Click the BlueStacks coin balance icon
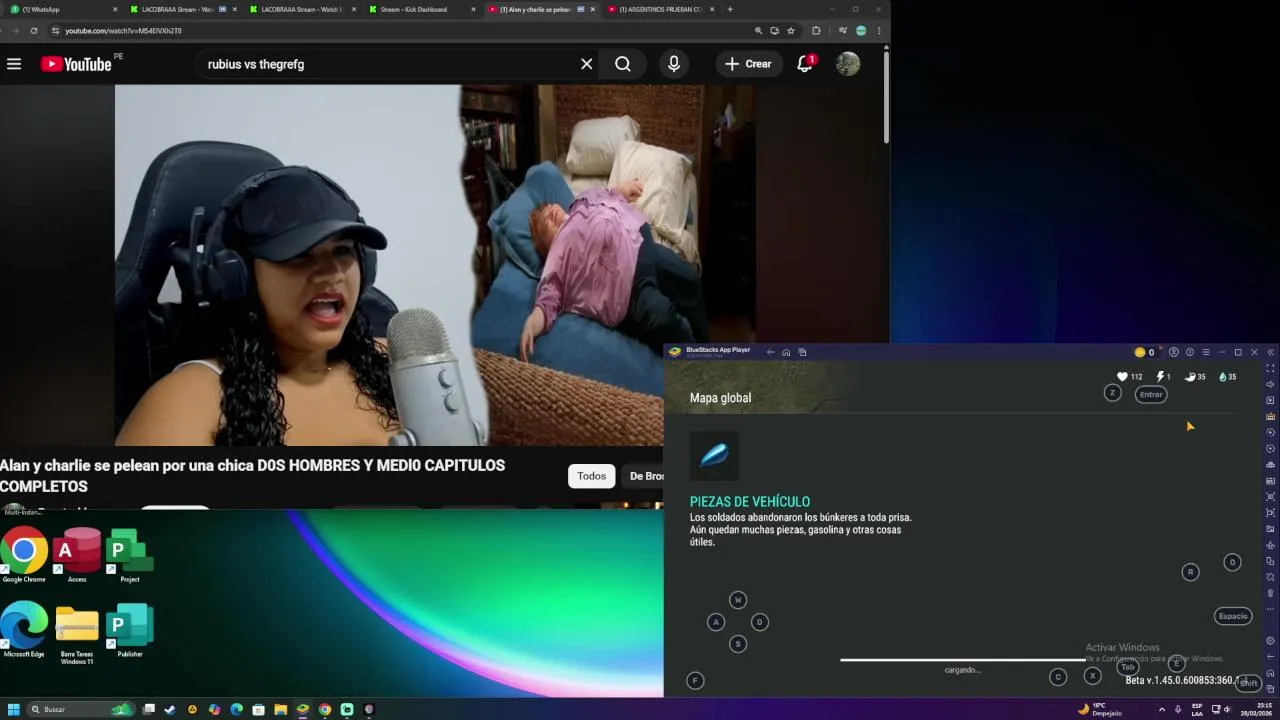The width and height of the screenshot is (1280, 720). click(1140, 352)
